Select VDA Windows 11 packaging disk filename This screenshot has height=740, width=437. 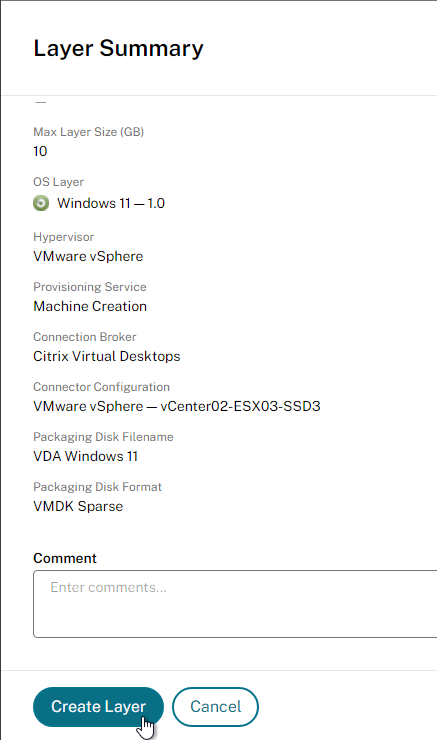[85, 456]
